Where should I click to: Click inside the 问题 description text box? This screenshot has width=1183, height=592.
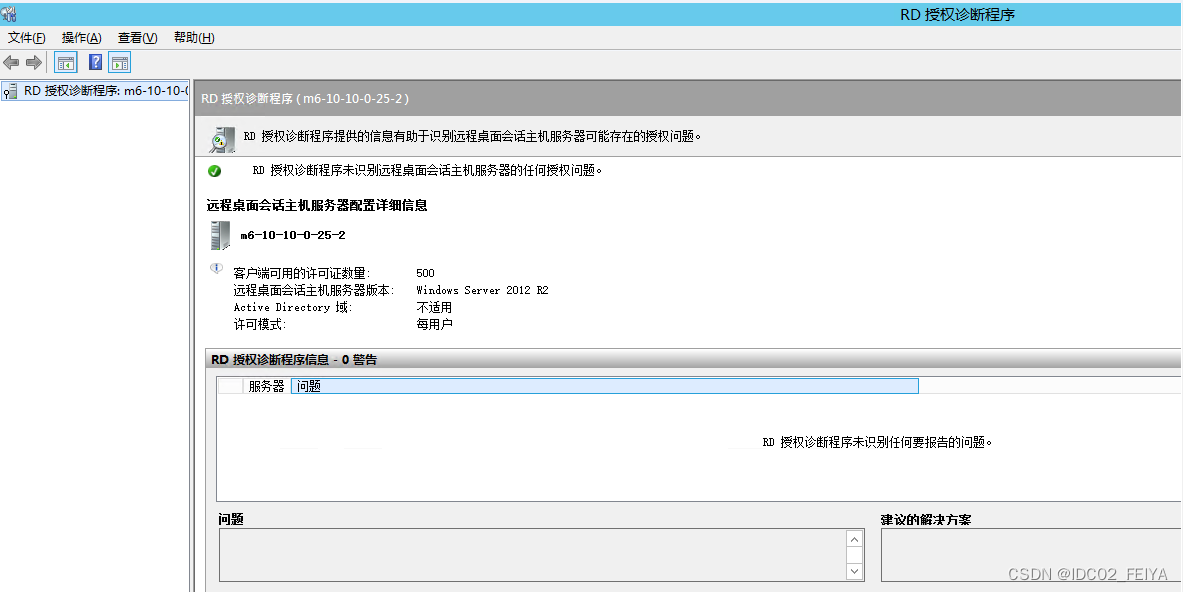[532, 555]
